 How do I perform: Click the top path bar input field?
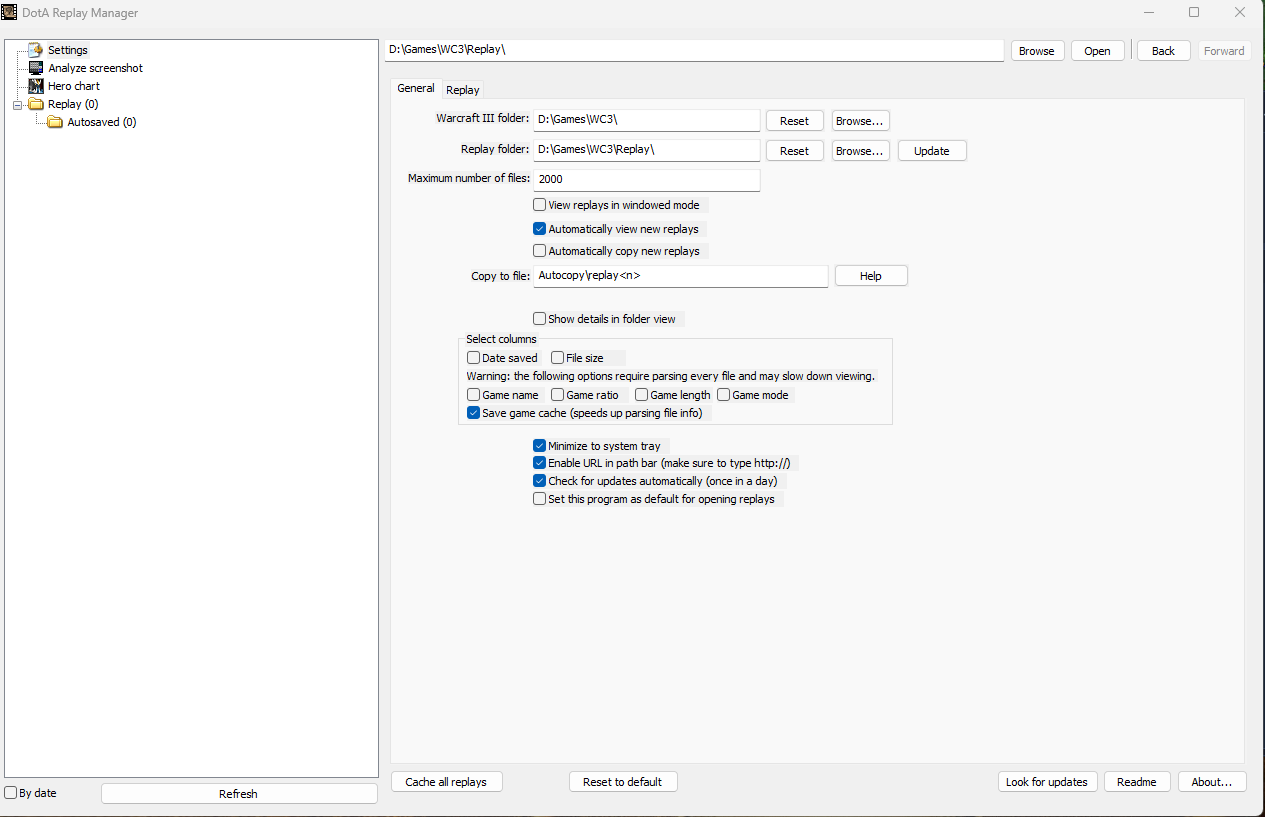pyautogui.click(x=694, y=50)
